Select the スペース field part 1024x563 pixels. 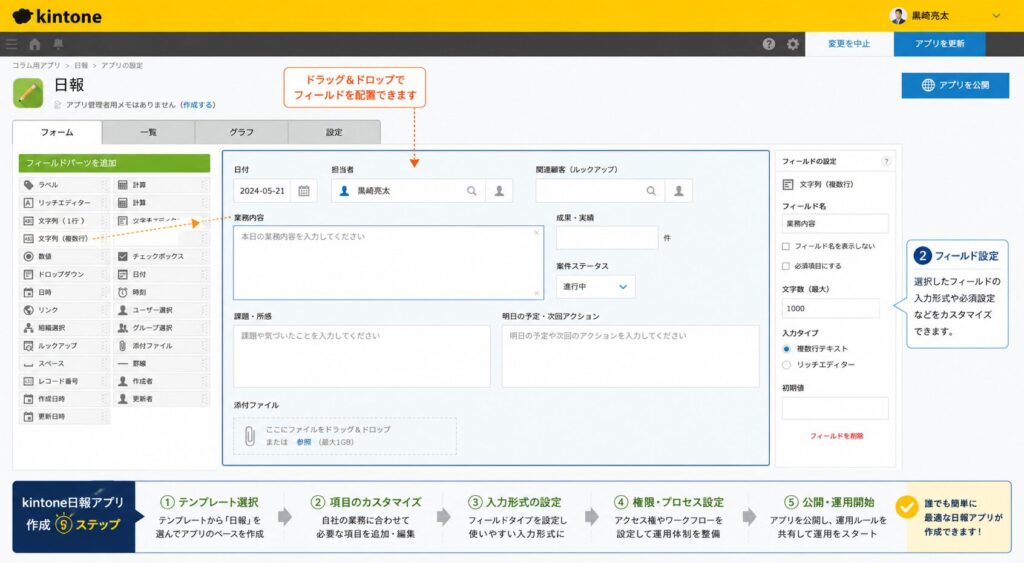64,363
